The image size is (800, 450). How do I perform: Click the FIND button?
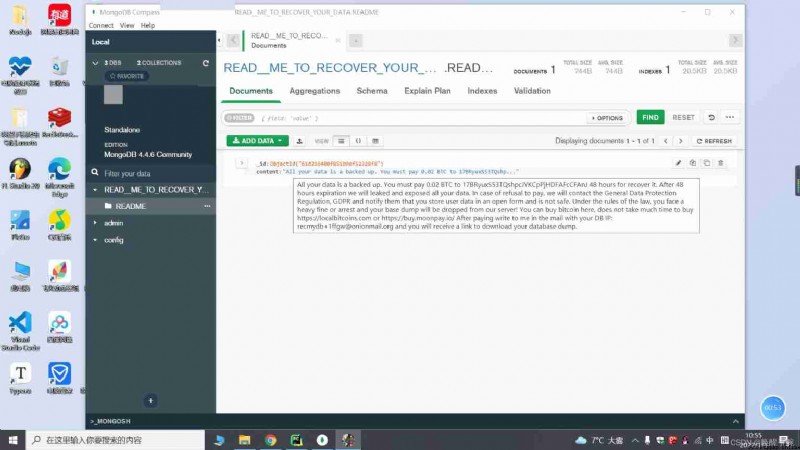pyautogui.click(x=651, y=117)
